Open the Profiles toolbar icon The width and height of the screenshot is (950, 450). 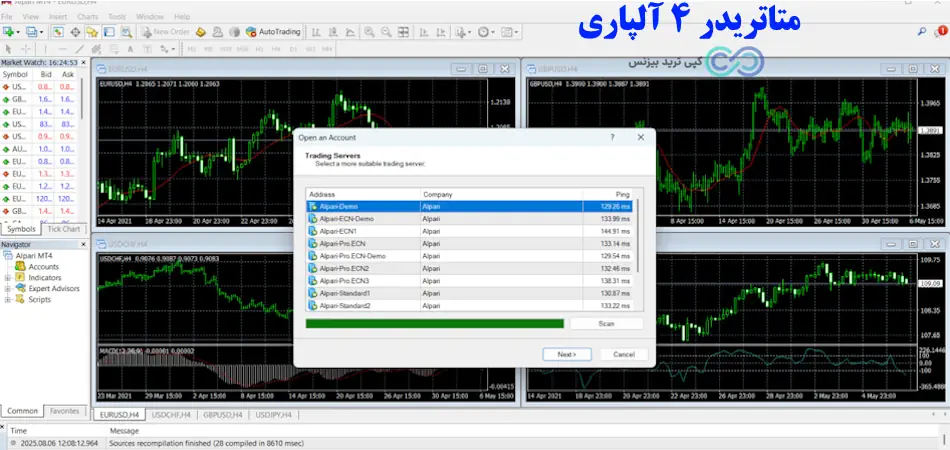coord(32,31)
